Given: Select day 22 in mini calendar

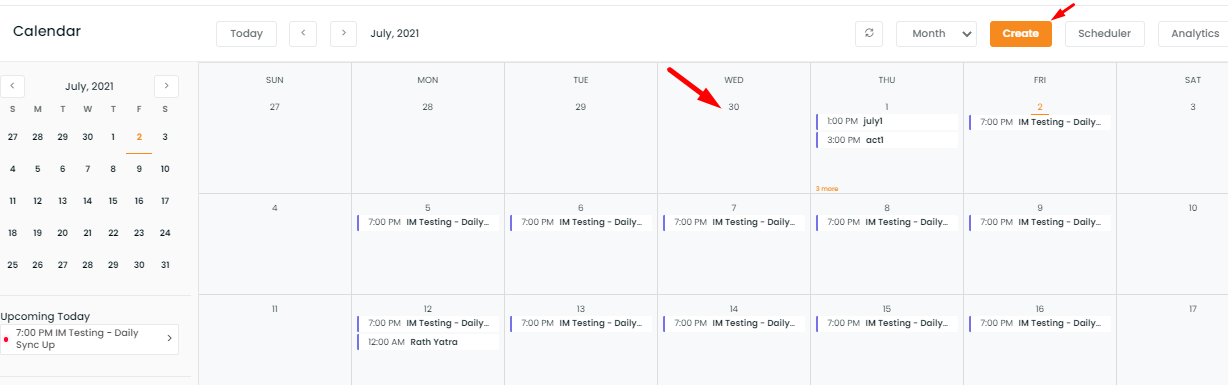Looking at the screenshot, I should pyautogui.click(x=113, y=233).
